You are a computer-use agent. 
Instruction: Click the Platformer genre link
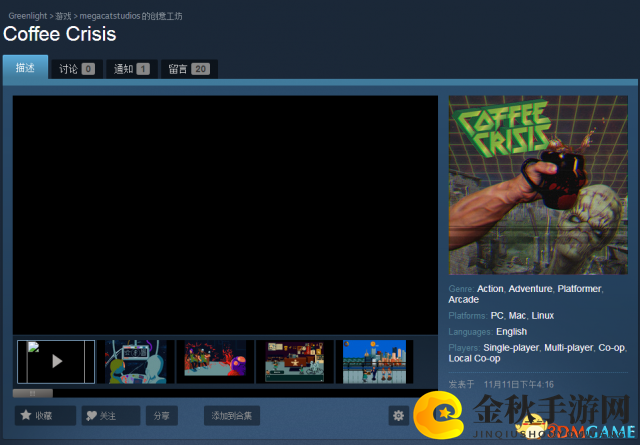(x=579, y=289)
